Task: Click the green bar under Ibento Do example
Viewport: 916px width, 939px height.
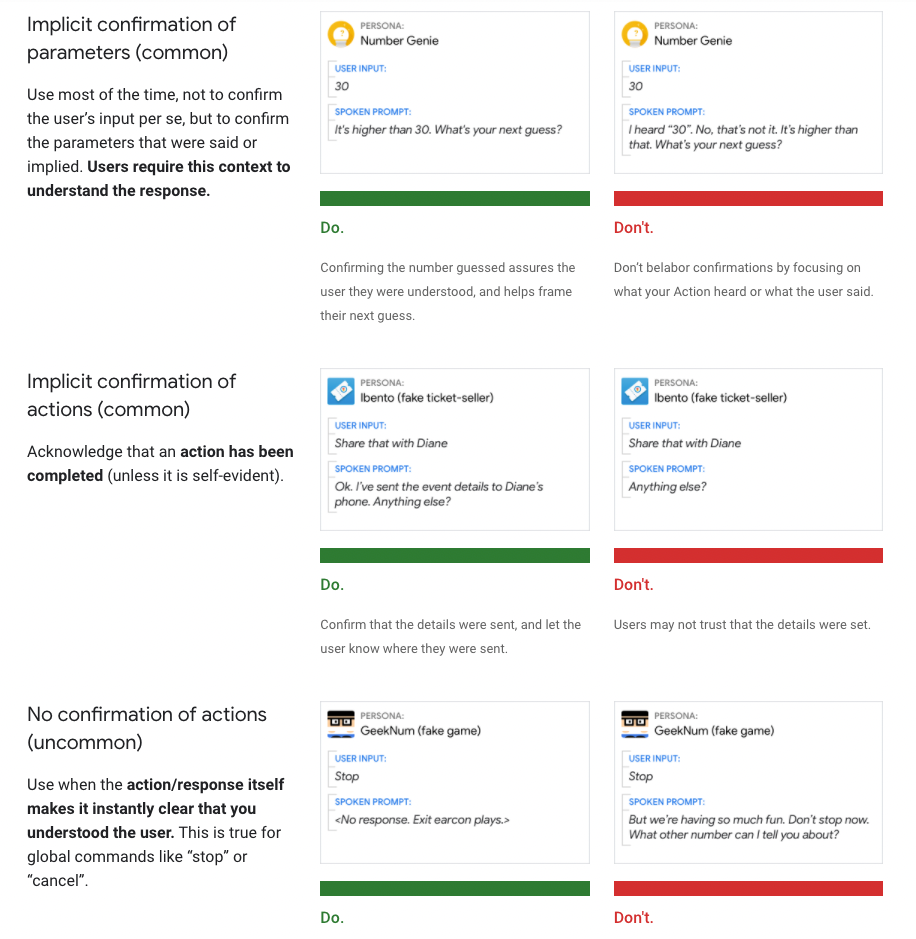Action: pyautogui.click(x=454, y=555)
